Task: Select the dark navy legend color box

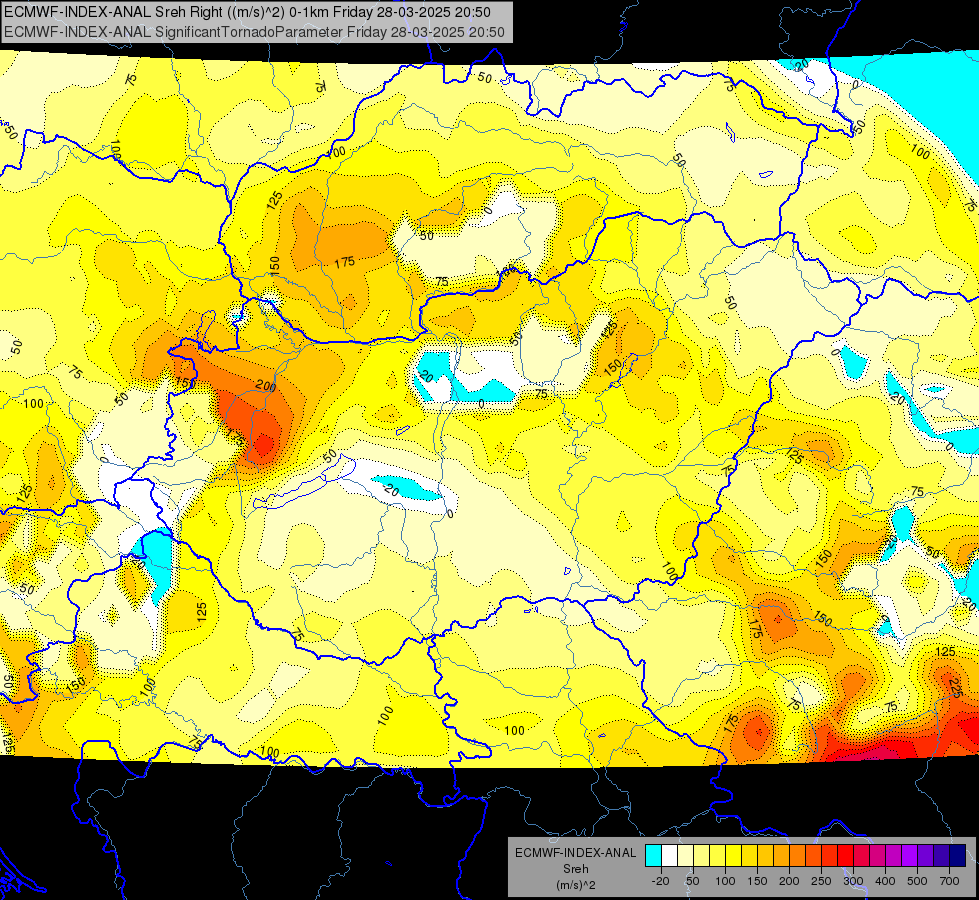Action: (957, 856)
